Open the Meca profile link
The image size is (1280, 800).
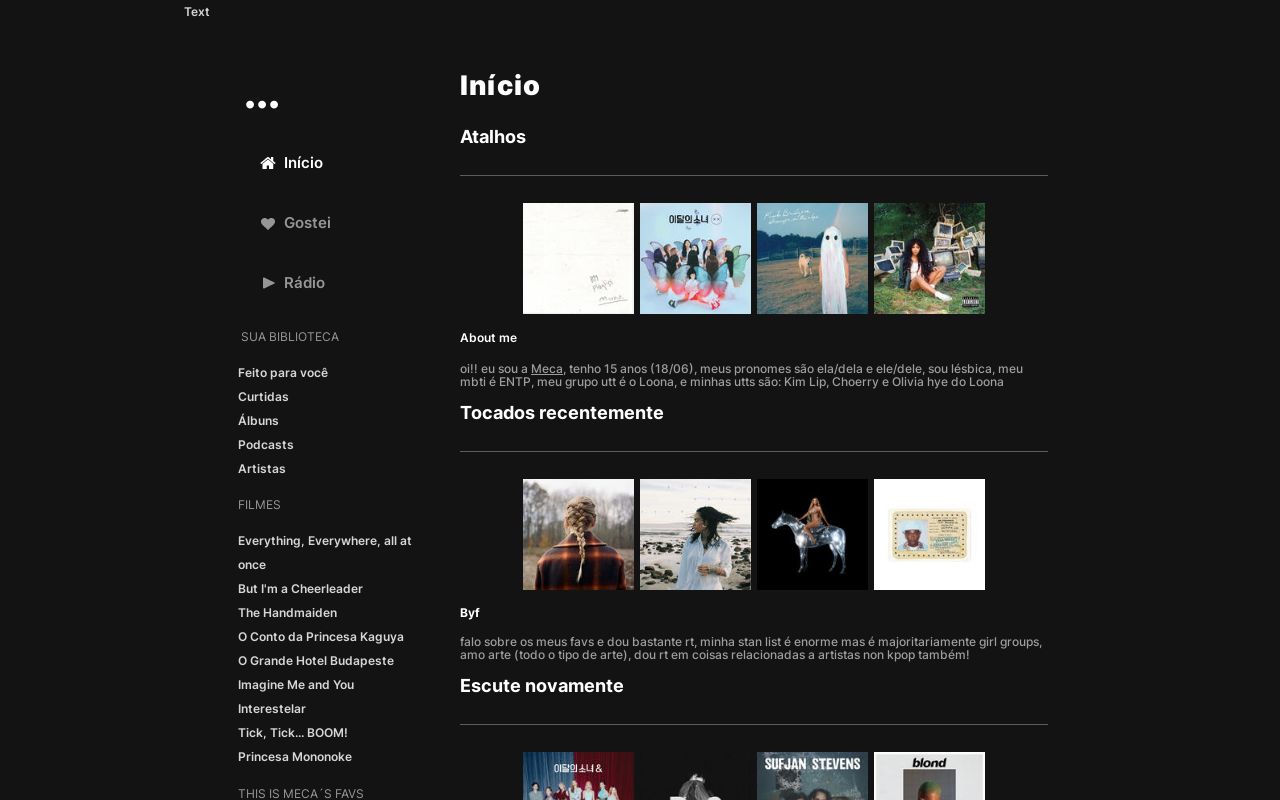pos(546,369)
